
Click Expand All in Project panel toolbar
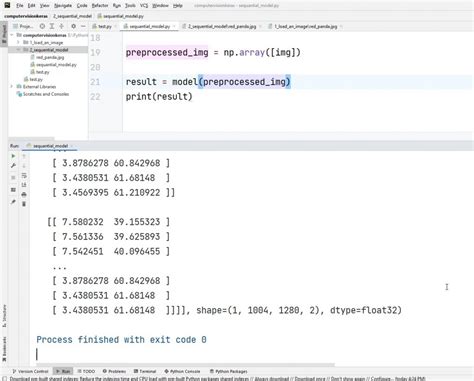coord(52,26)
